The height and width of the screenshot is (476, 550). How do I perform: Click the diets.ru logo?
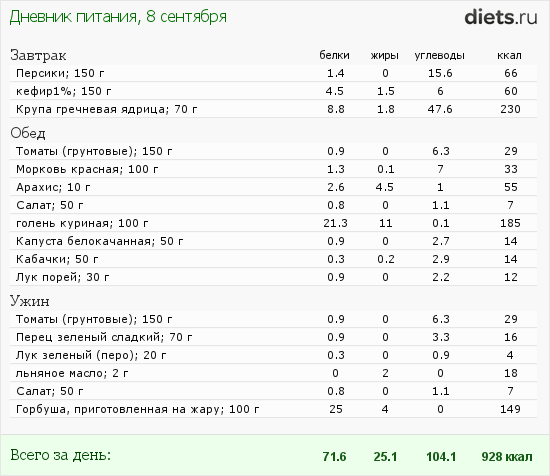pyautogui.click(x=501, y=17)
